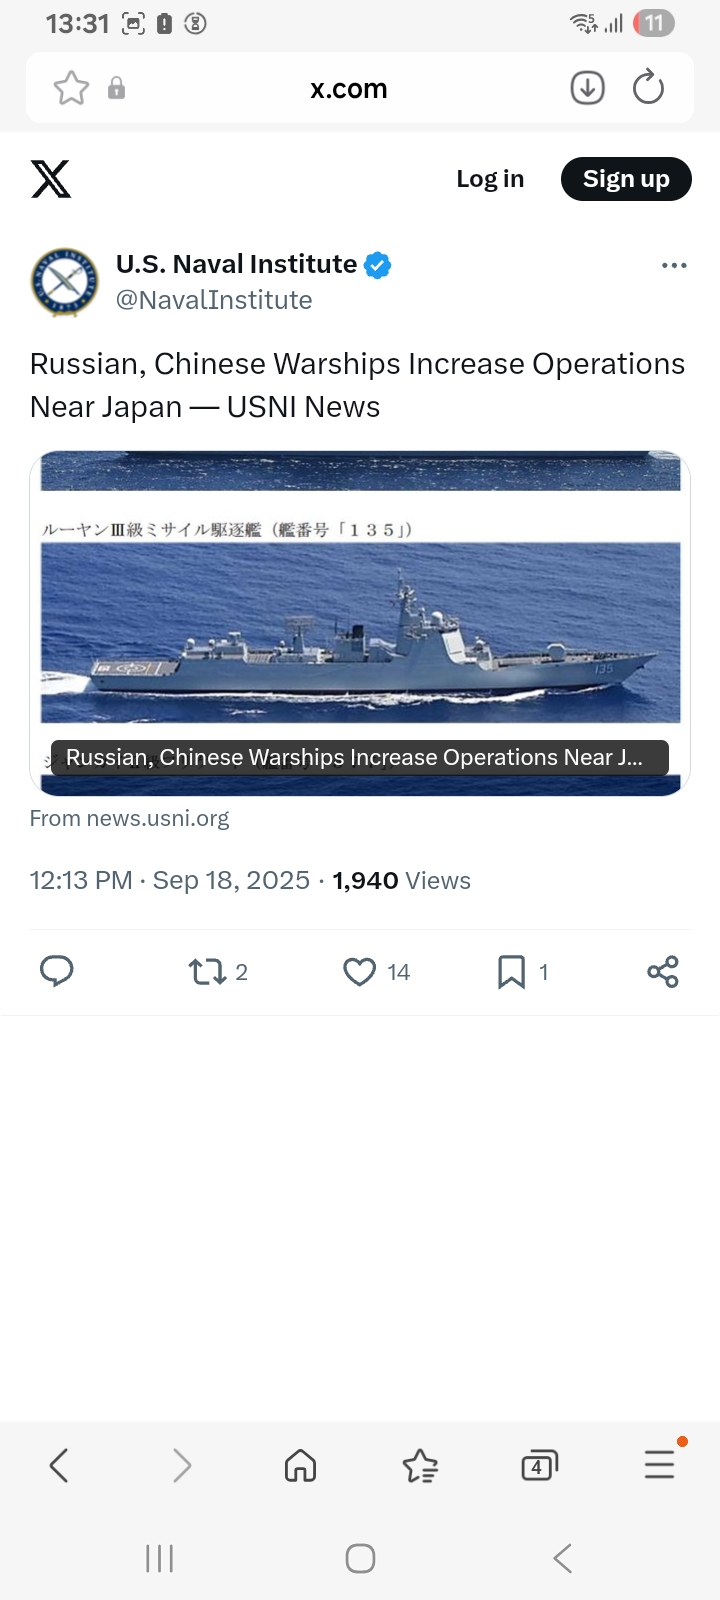
Task: Tap the download icon in address bar
Action: click(588, 88)
